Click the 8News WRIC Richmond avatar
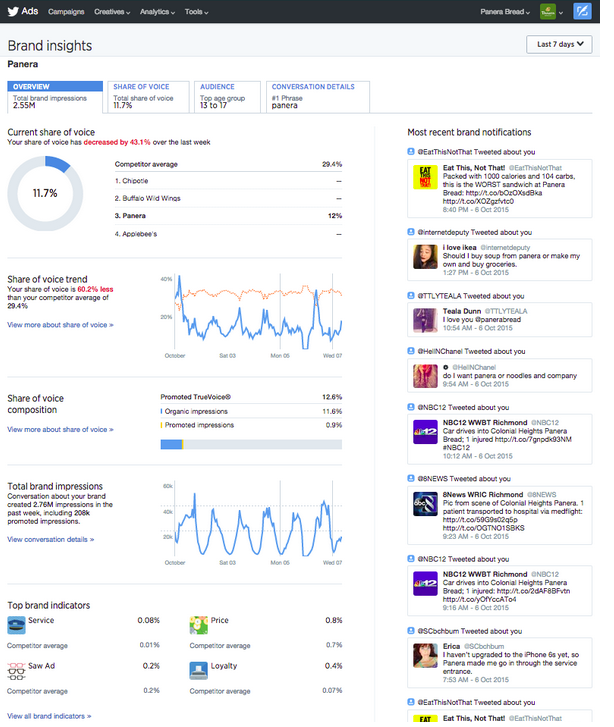Image resolution: width=614 pixels, height=727 pixels. pos(425,504)
